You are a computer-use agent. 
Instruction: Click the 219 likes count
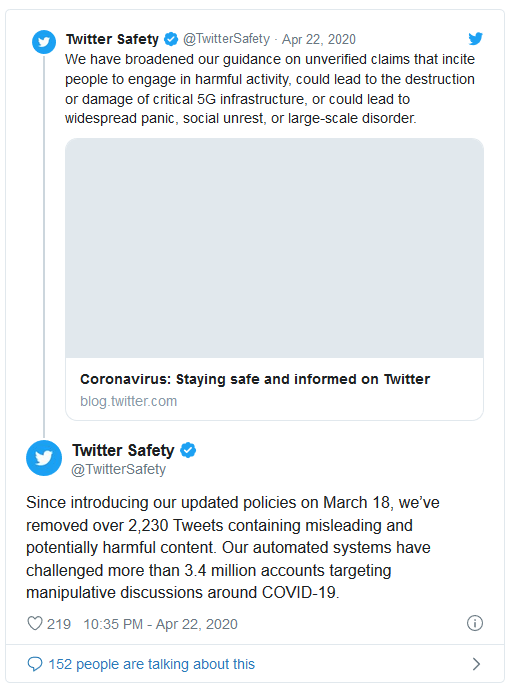(x=59, y=624)
